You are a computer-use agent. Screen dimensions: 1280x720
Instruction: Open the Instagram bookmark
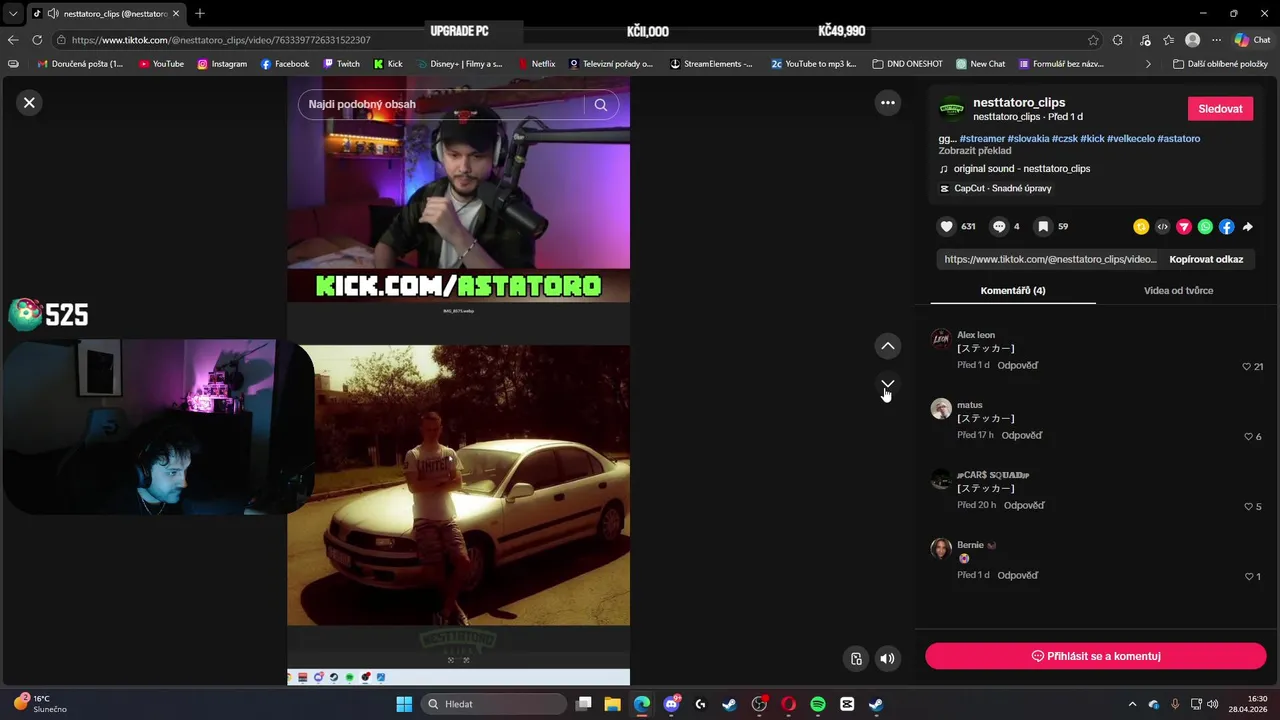[x=222, y=64]
